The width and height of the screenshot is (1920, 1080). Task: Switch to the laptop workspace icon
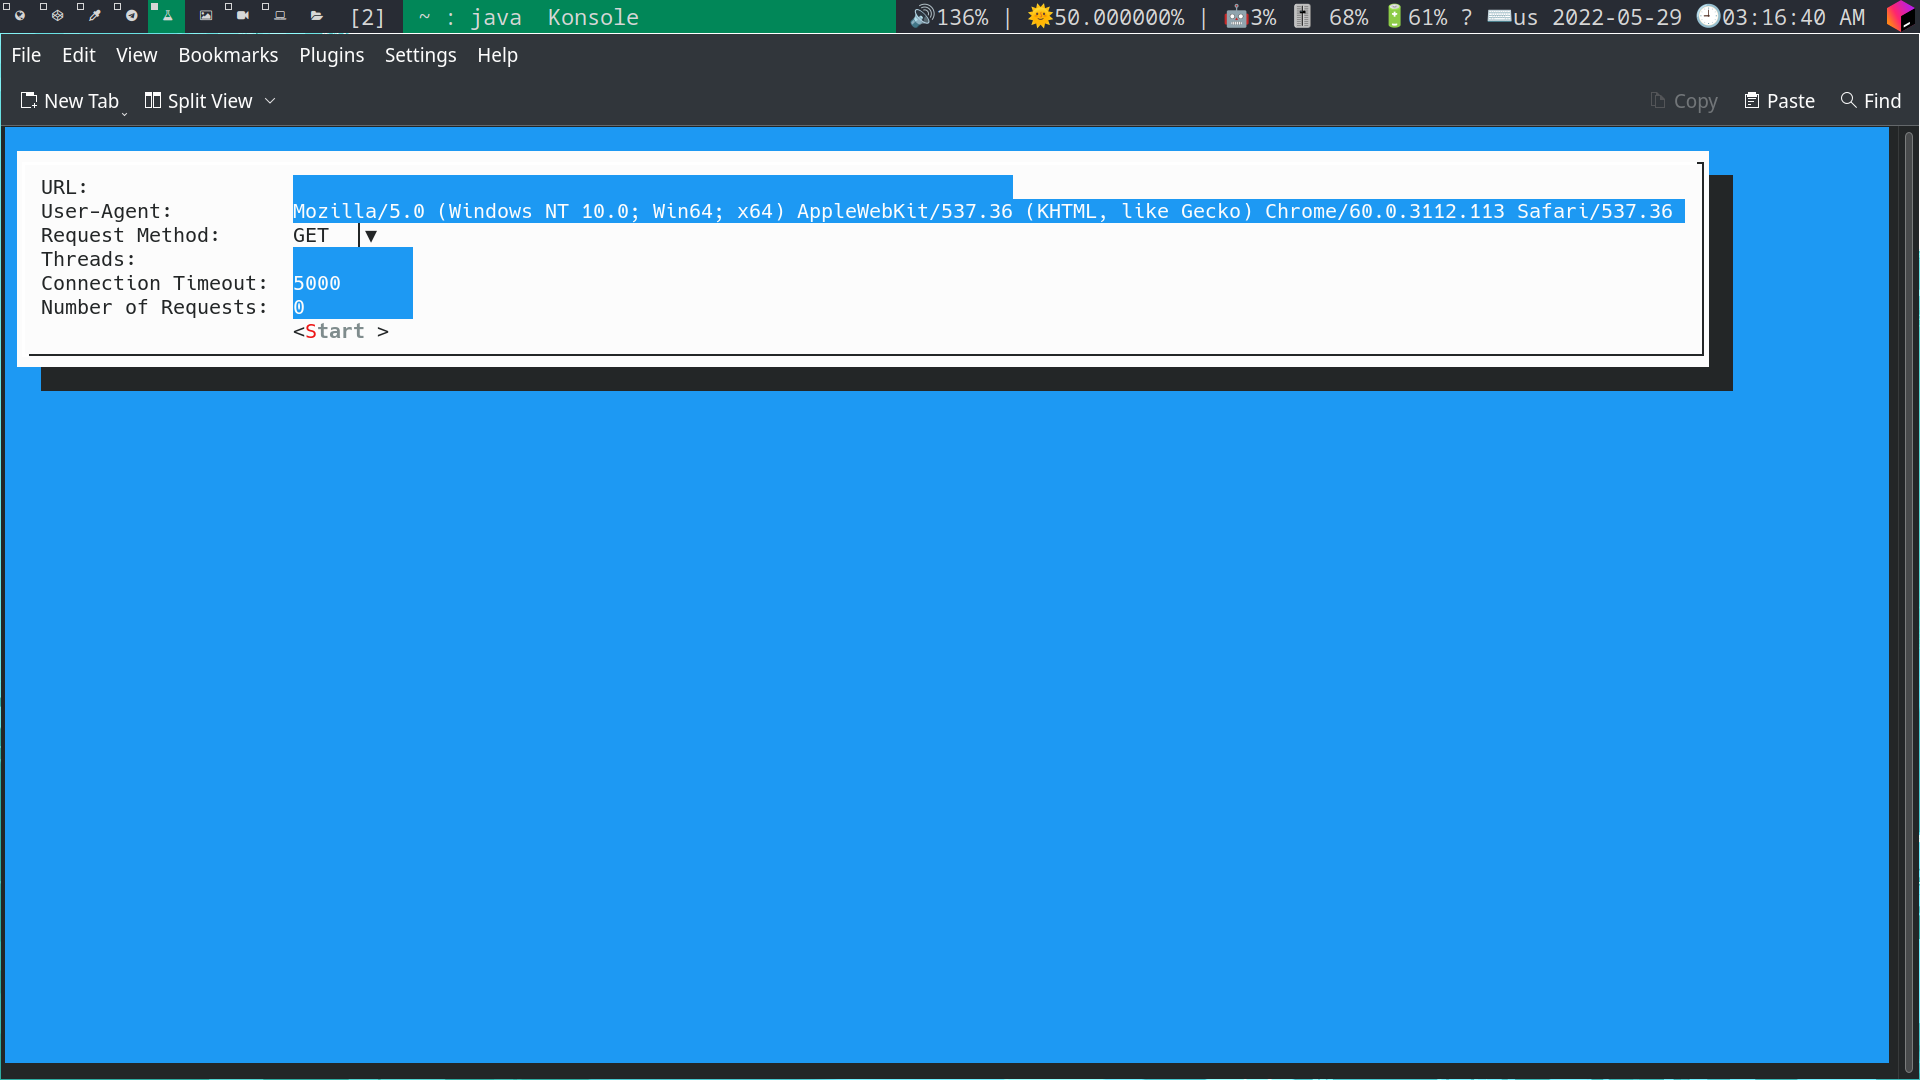(279, 16)
